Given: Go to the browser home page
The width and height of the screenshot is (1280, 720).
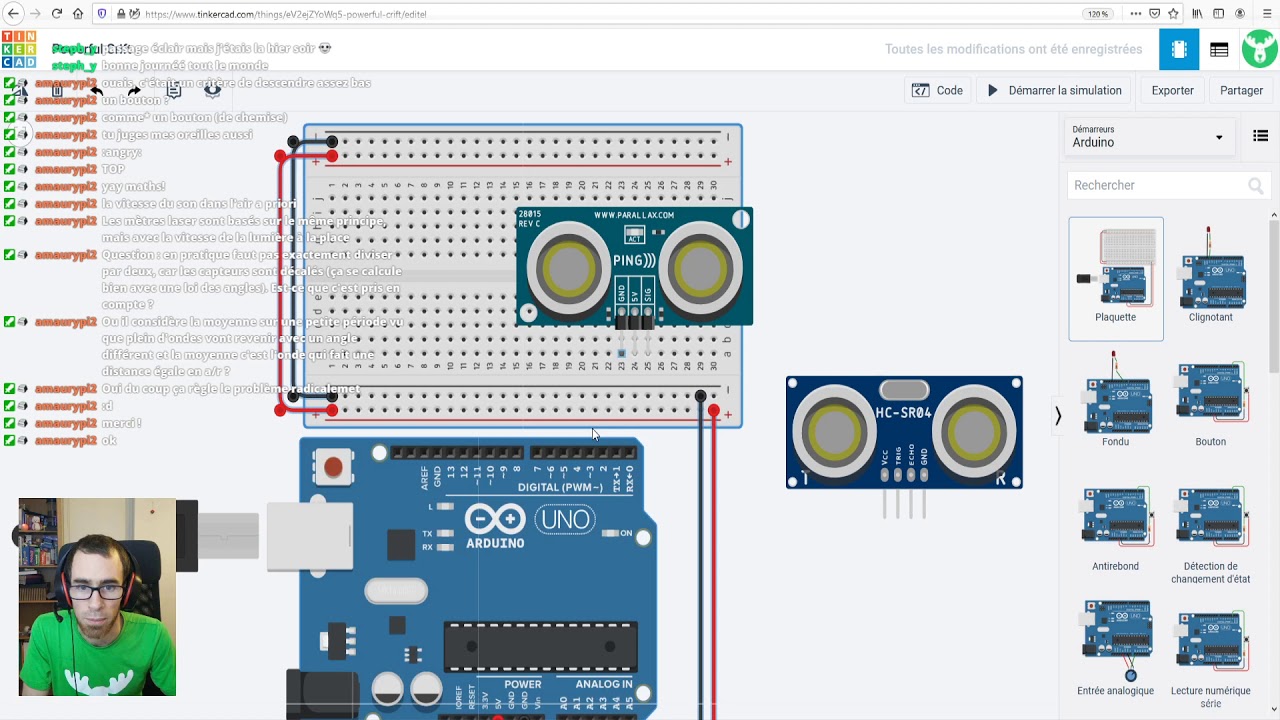Looking at the screenshot, I should (x=78, y=14).
